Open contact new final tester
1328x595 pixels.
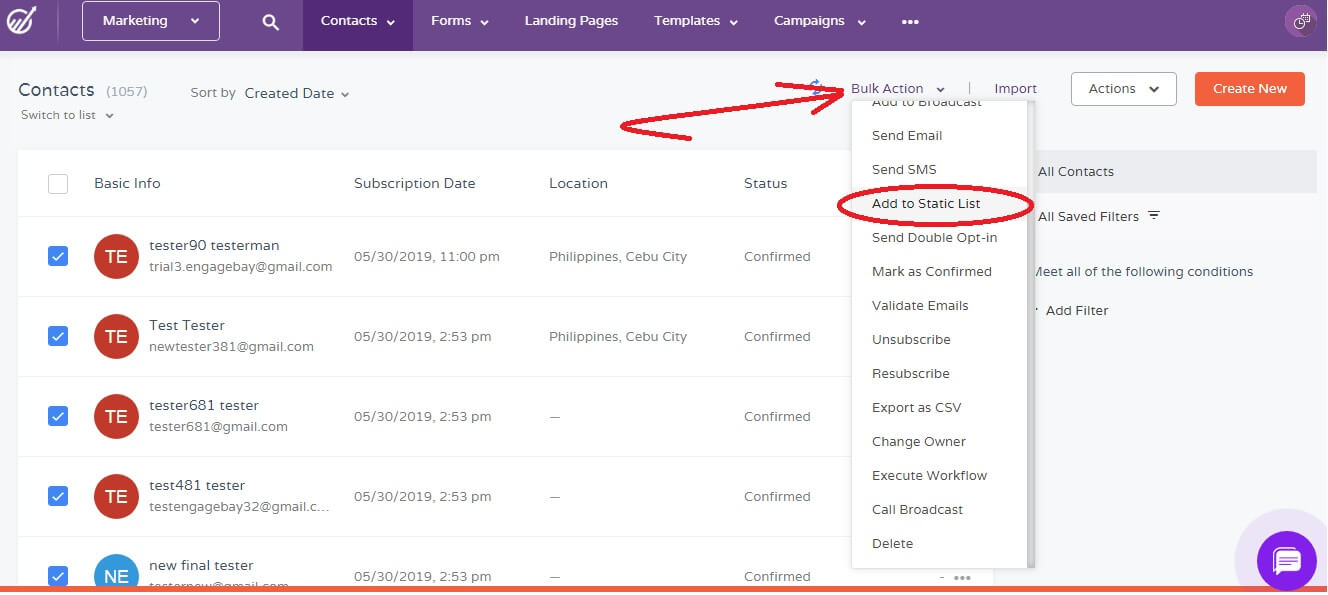click(201, 566)
